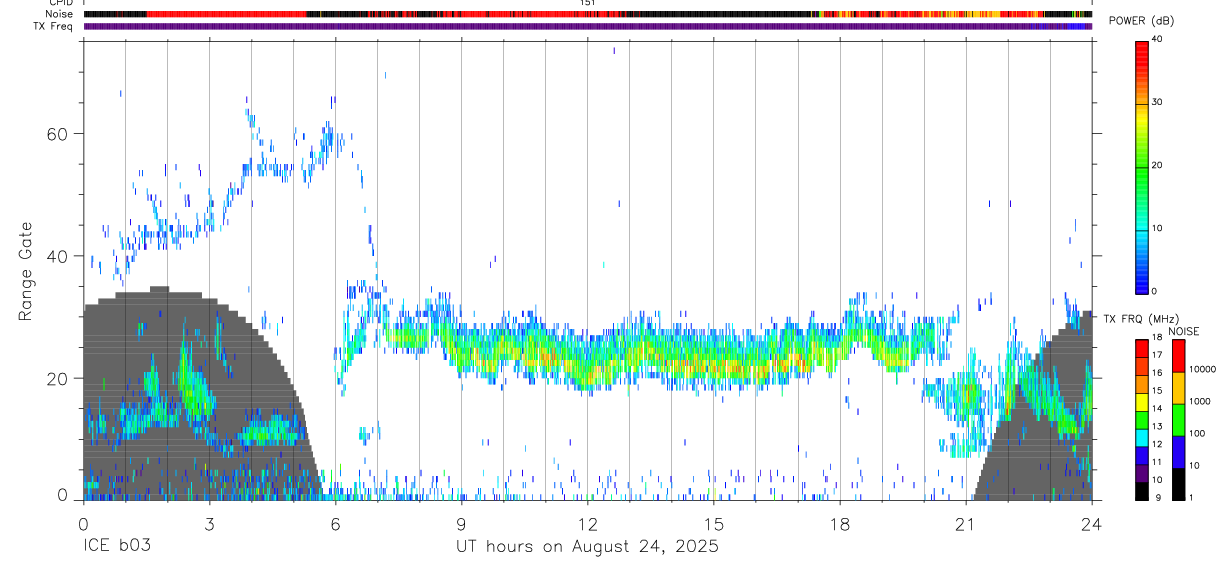Click the TX Freq row label above the plot
Viewport: 1228px width, 567px height.
click(x=55, y=26)
